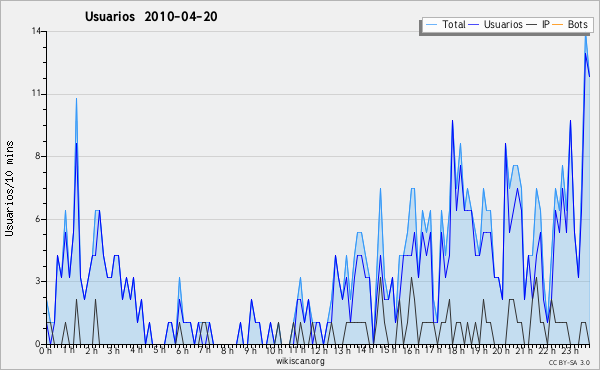The image size is (600, 370).
Task: Click the x-axis label 20 h
Action: pyautogui.click(x=502, y=350)
